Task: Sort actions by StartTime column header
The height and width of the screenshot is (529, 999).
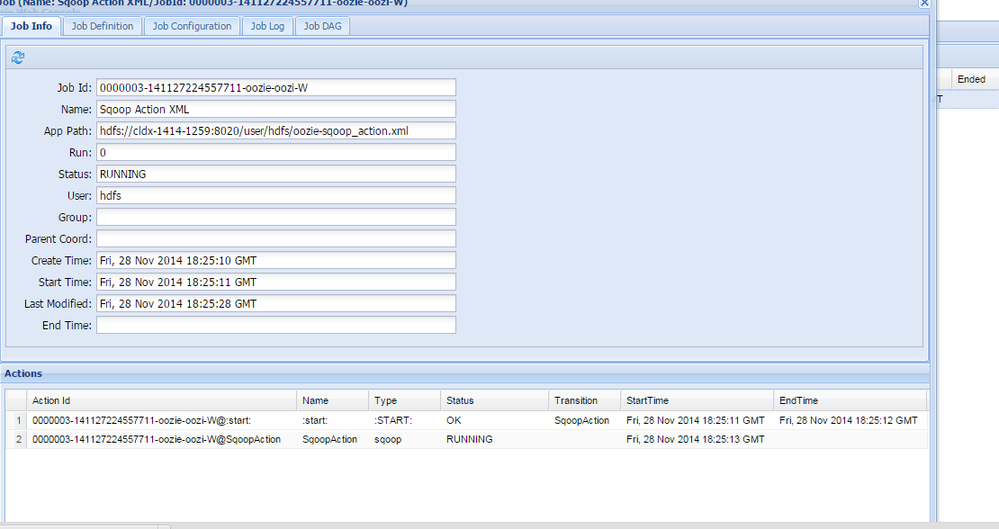Action: click(x=697, y=400)
